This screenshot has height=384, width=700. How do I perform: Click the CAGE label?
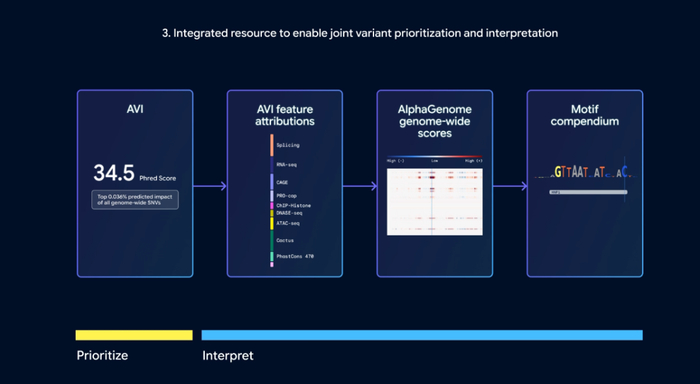pyautogui.click(x=282, y=182)
